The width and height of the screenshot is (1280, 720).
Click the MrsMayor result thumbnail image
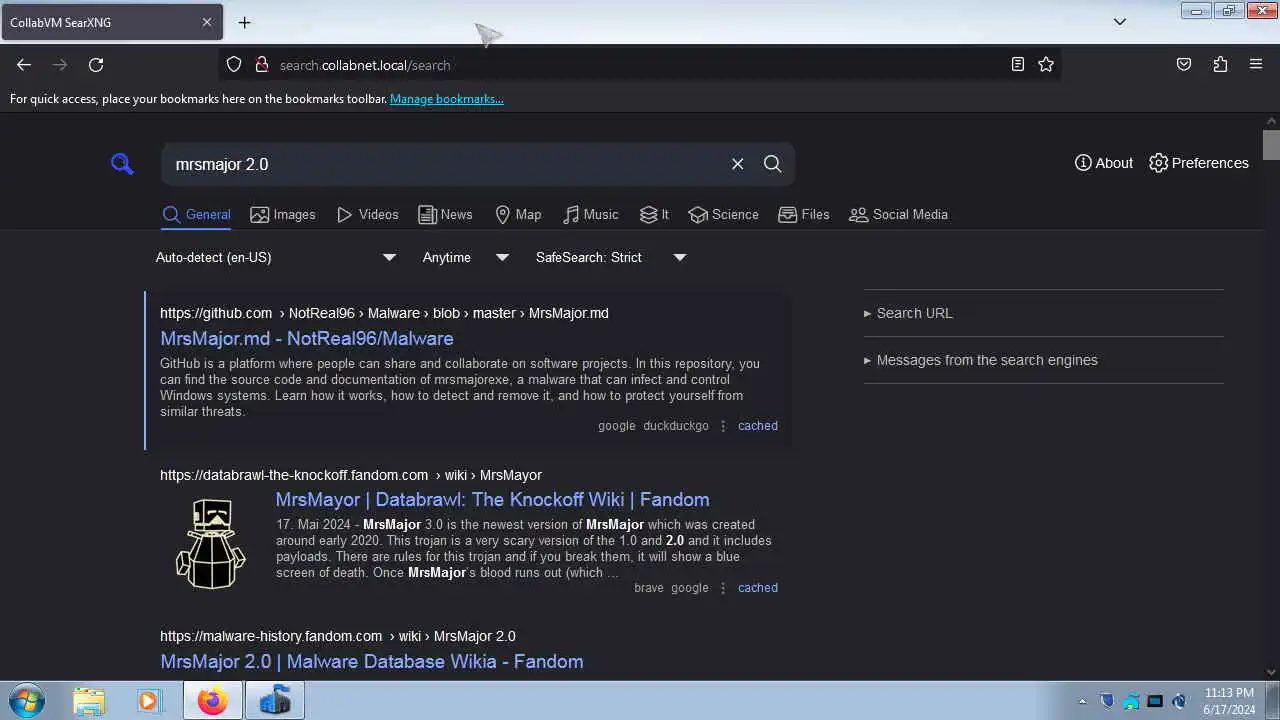pyautogui.click(x=211, y=544)
